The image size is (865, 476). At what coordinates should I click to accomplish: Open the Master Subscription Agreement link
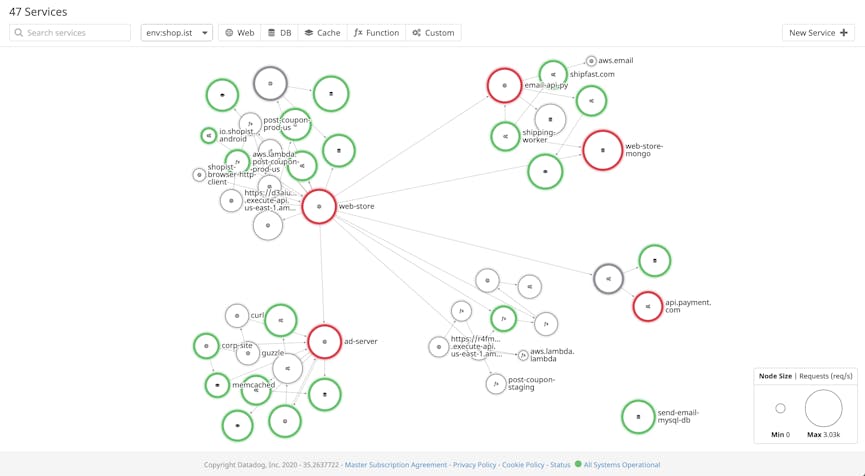pos(396,465)
